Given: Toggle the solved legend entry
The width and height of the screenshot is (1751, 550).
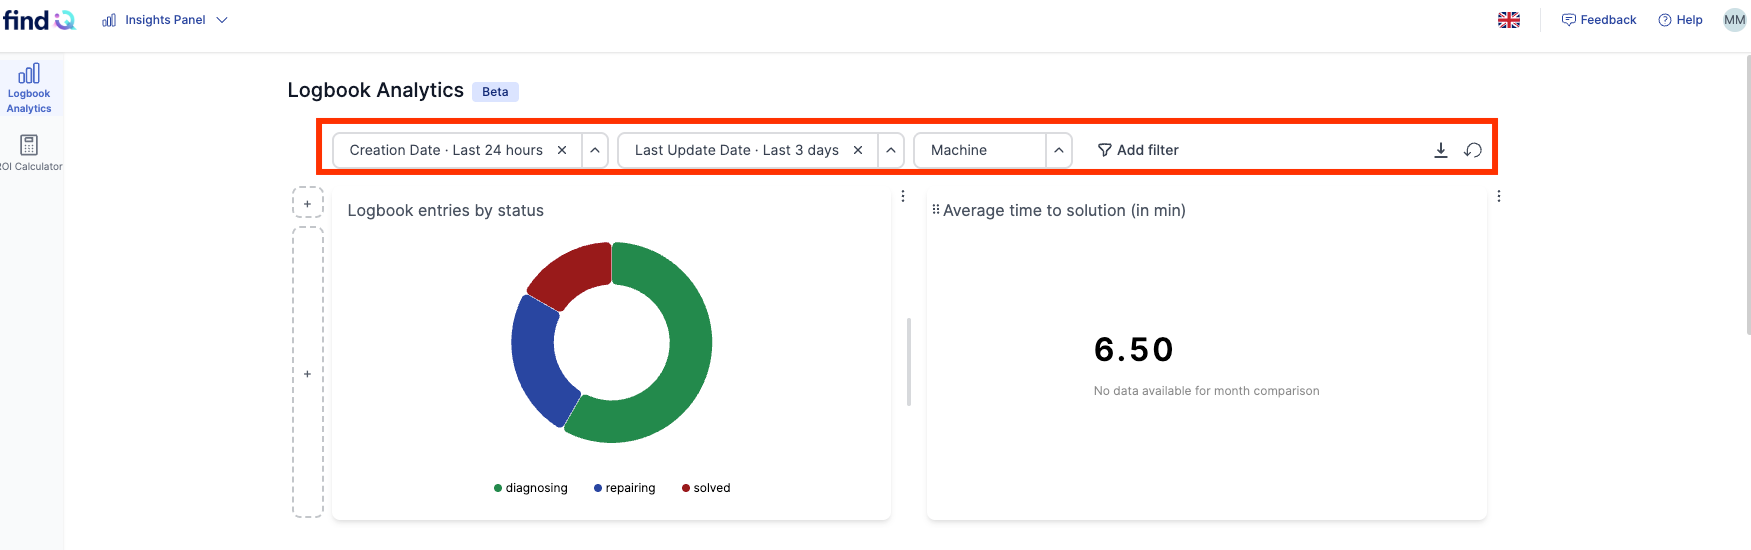Looking at the screenshot, I should tap(706, 488).
